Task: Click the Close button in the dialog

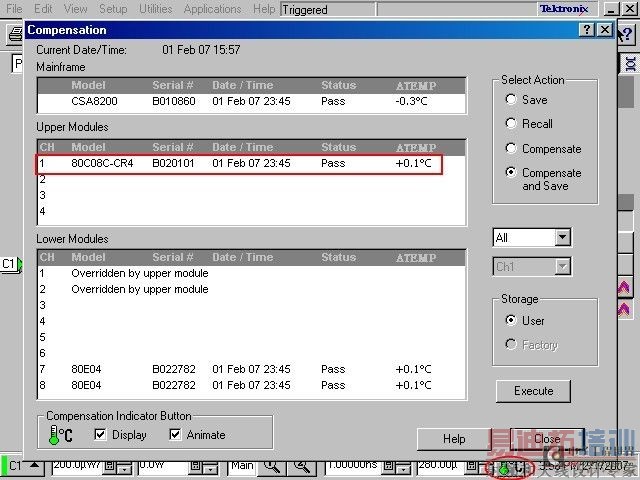Action: [x=547, y=439]
